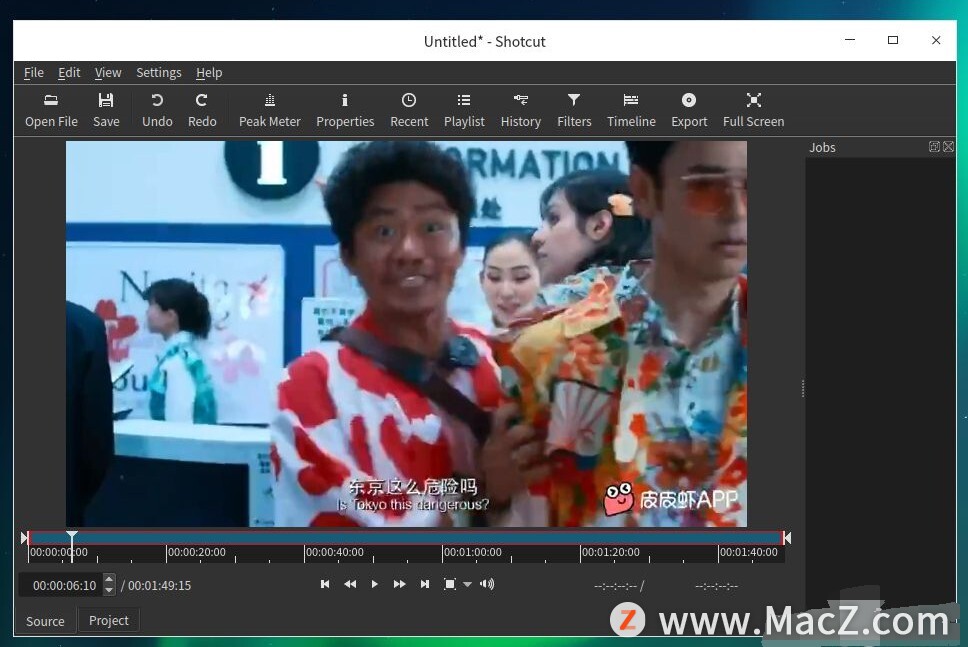Switch to Full Screen mode
This screenshot has height=647, width=968.
click(x=753, y=110)
